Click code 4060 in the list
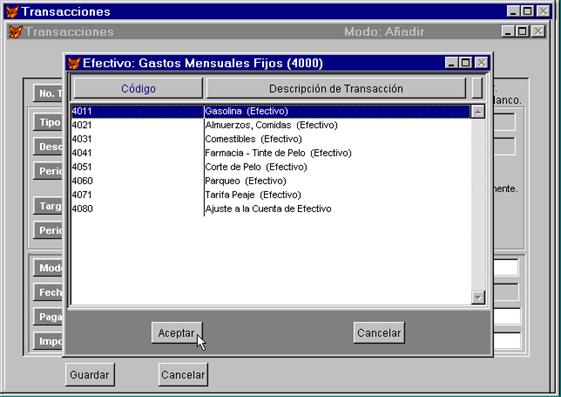This screenshot has height=397, width=561. click(82, 181)
